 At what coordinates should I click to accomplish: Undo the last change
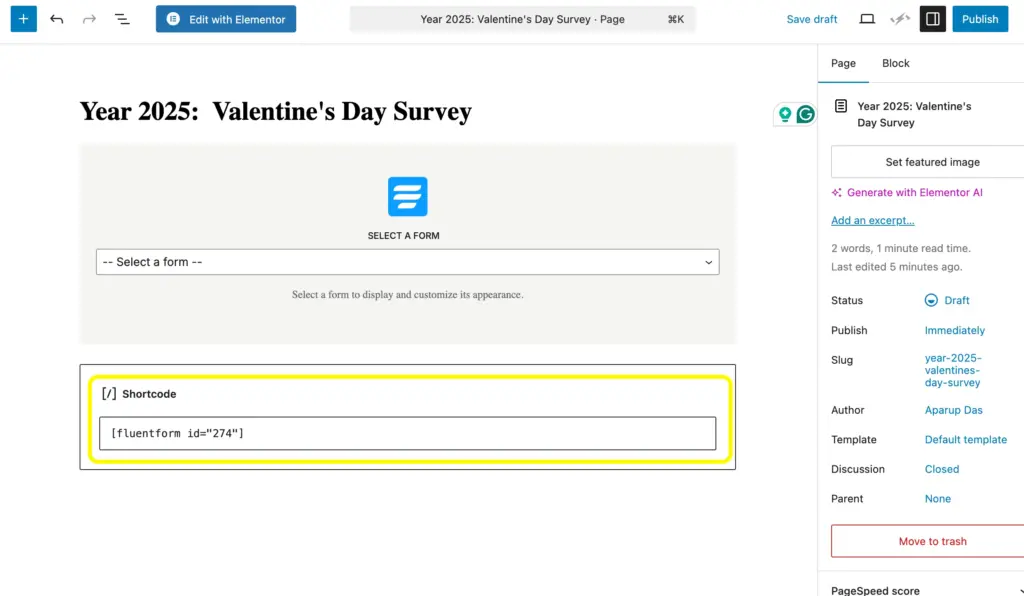pyautogui.click(x=56, y=18)
